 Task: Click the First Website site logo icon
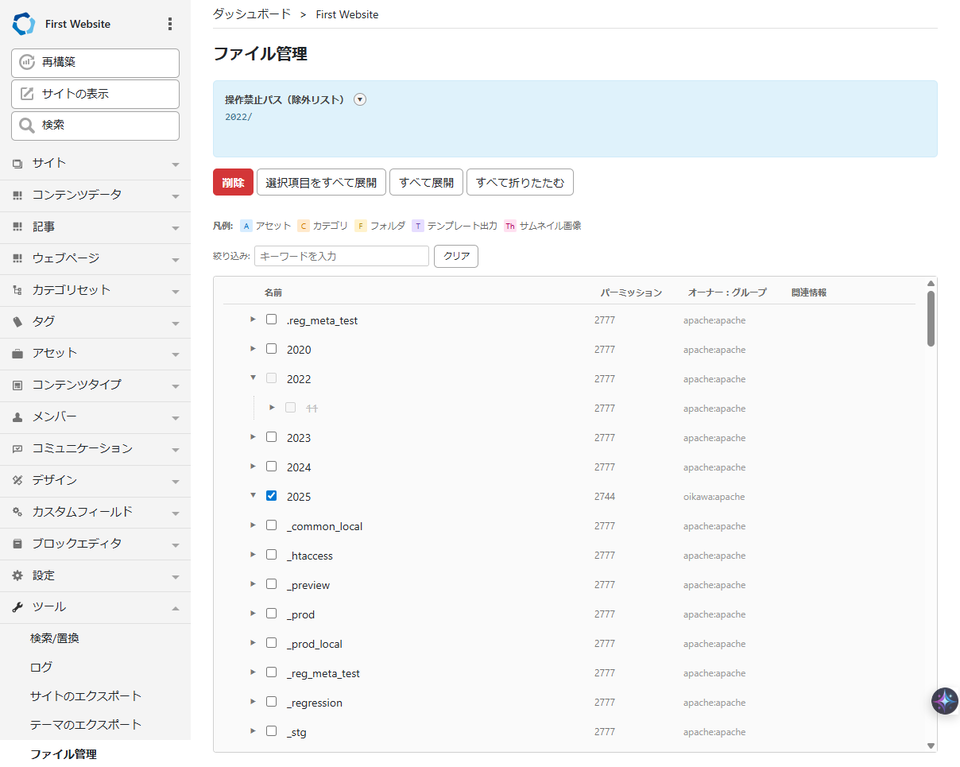click(22, 23)
